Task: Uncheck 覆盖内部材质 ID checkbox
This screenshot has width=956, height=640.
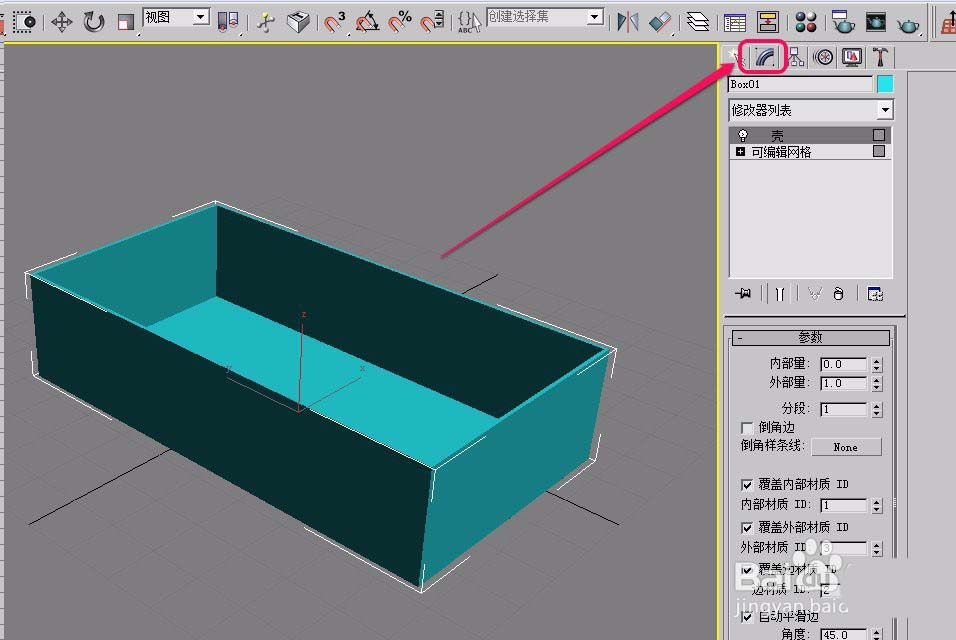Action: click(x=747, y=485)
